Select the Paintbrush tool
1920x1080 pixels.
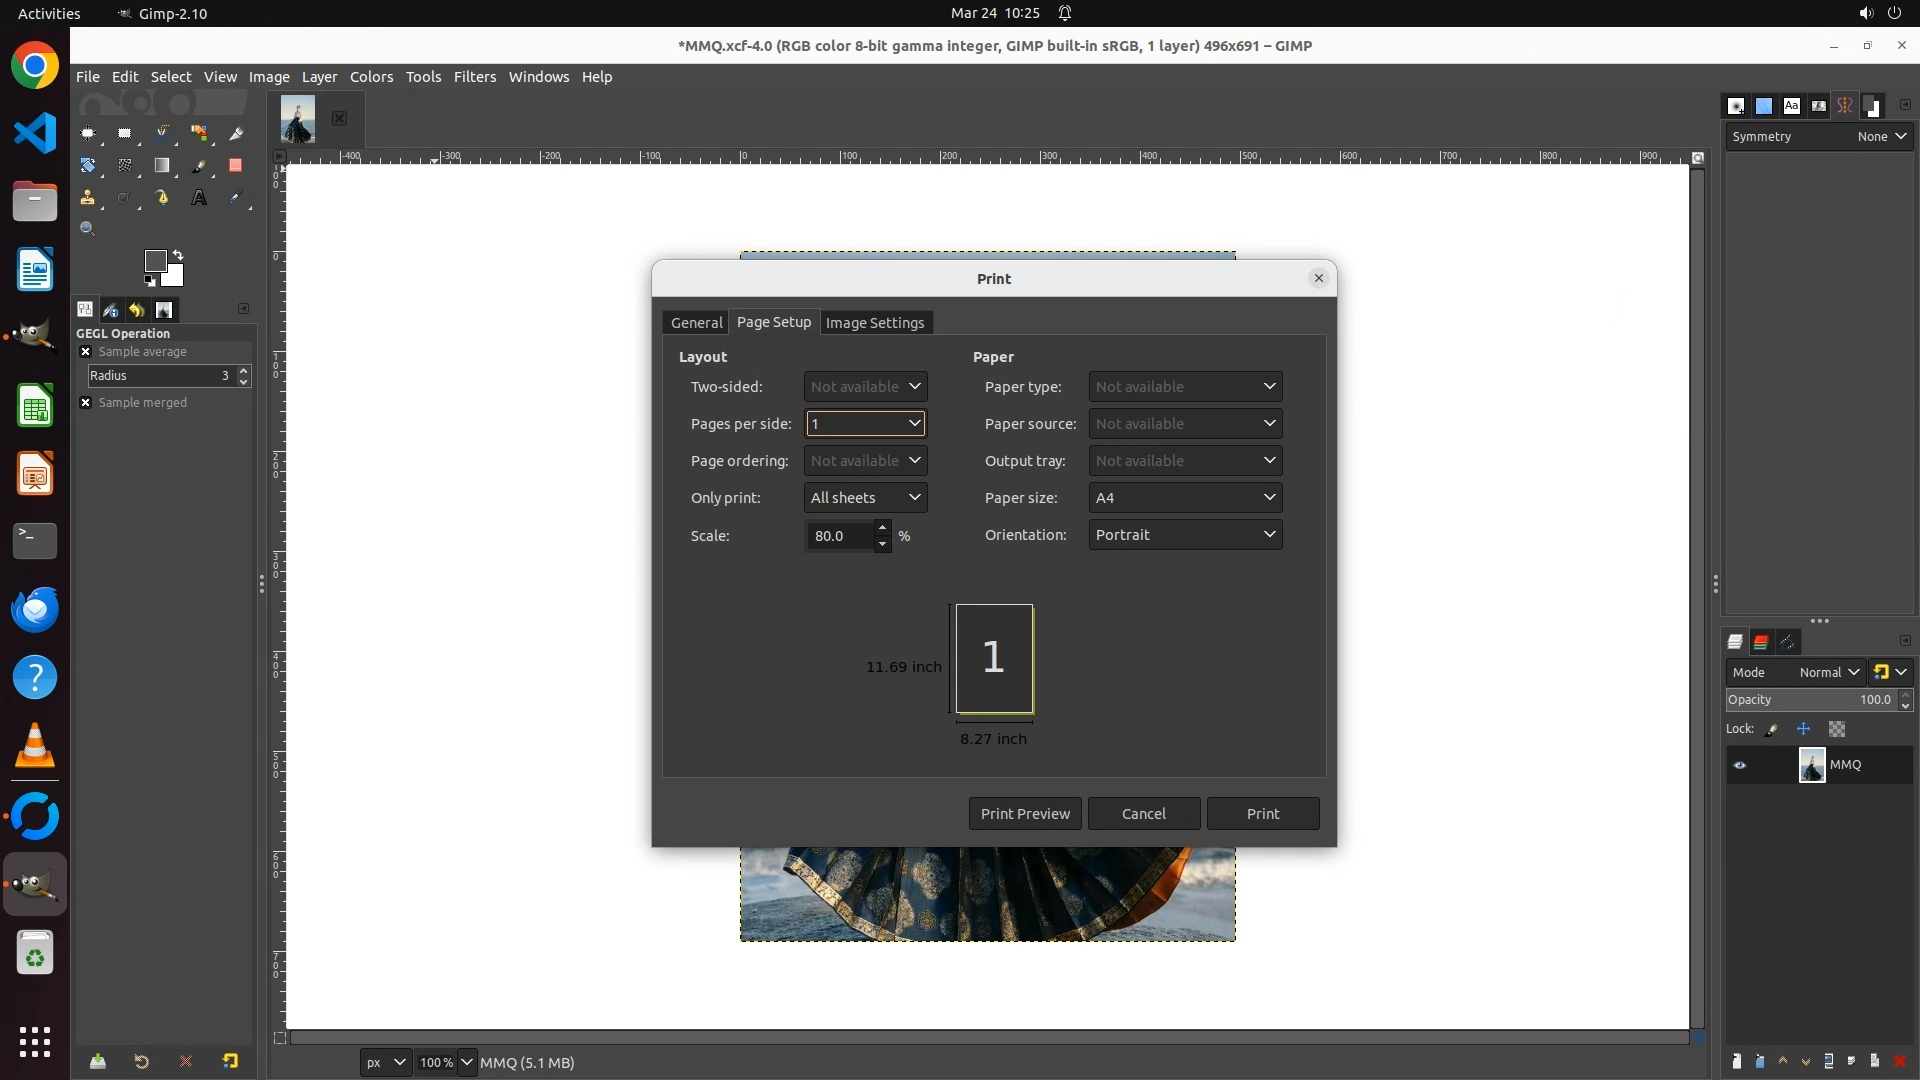tap(199, 166)
